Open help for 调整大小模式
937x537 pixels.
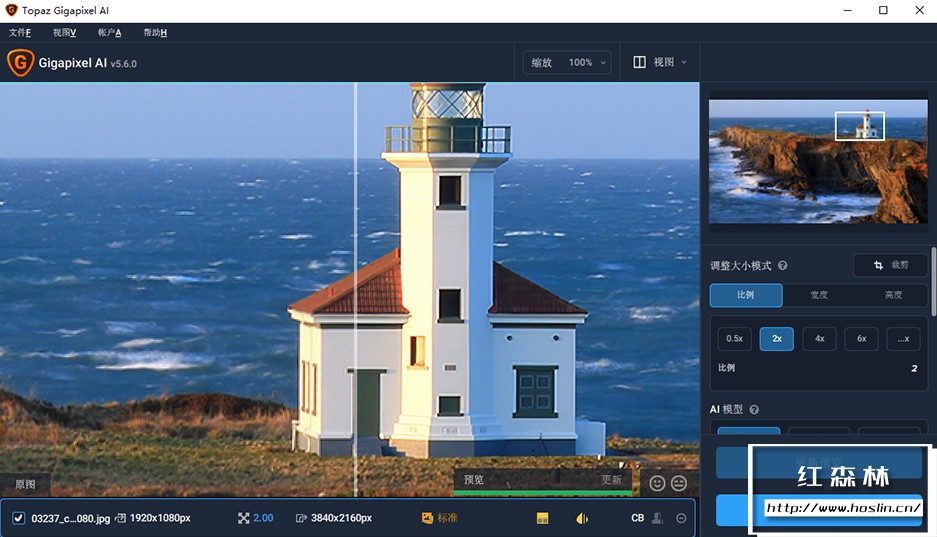click(782, 266)
